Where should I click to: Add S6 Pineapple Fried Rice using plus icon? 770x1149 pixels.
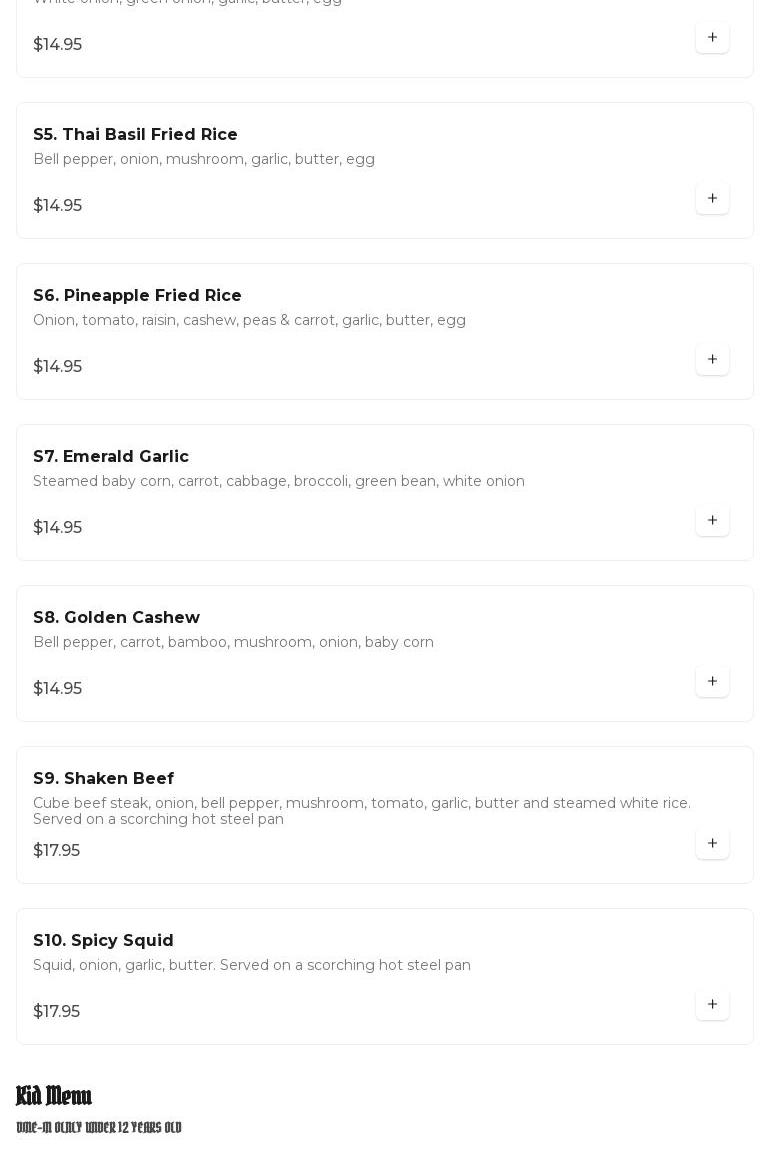(712, 359)
